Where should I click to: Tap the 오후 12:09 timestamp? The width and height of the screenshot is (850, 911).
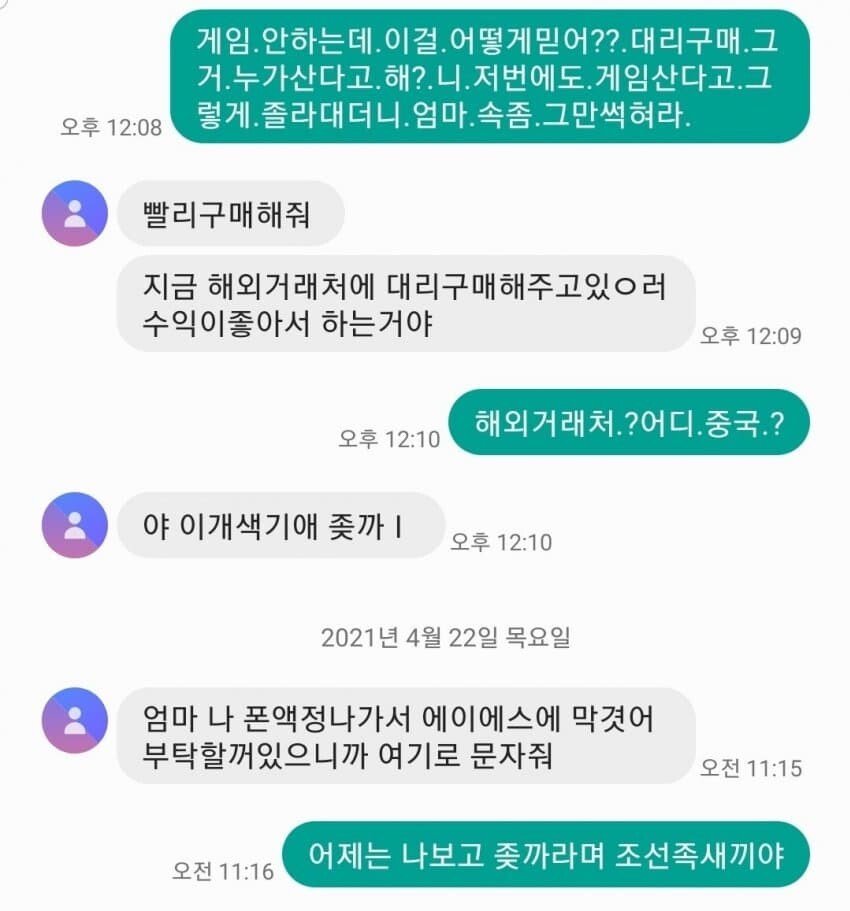click(751, 336)
